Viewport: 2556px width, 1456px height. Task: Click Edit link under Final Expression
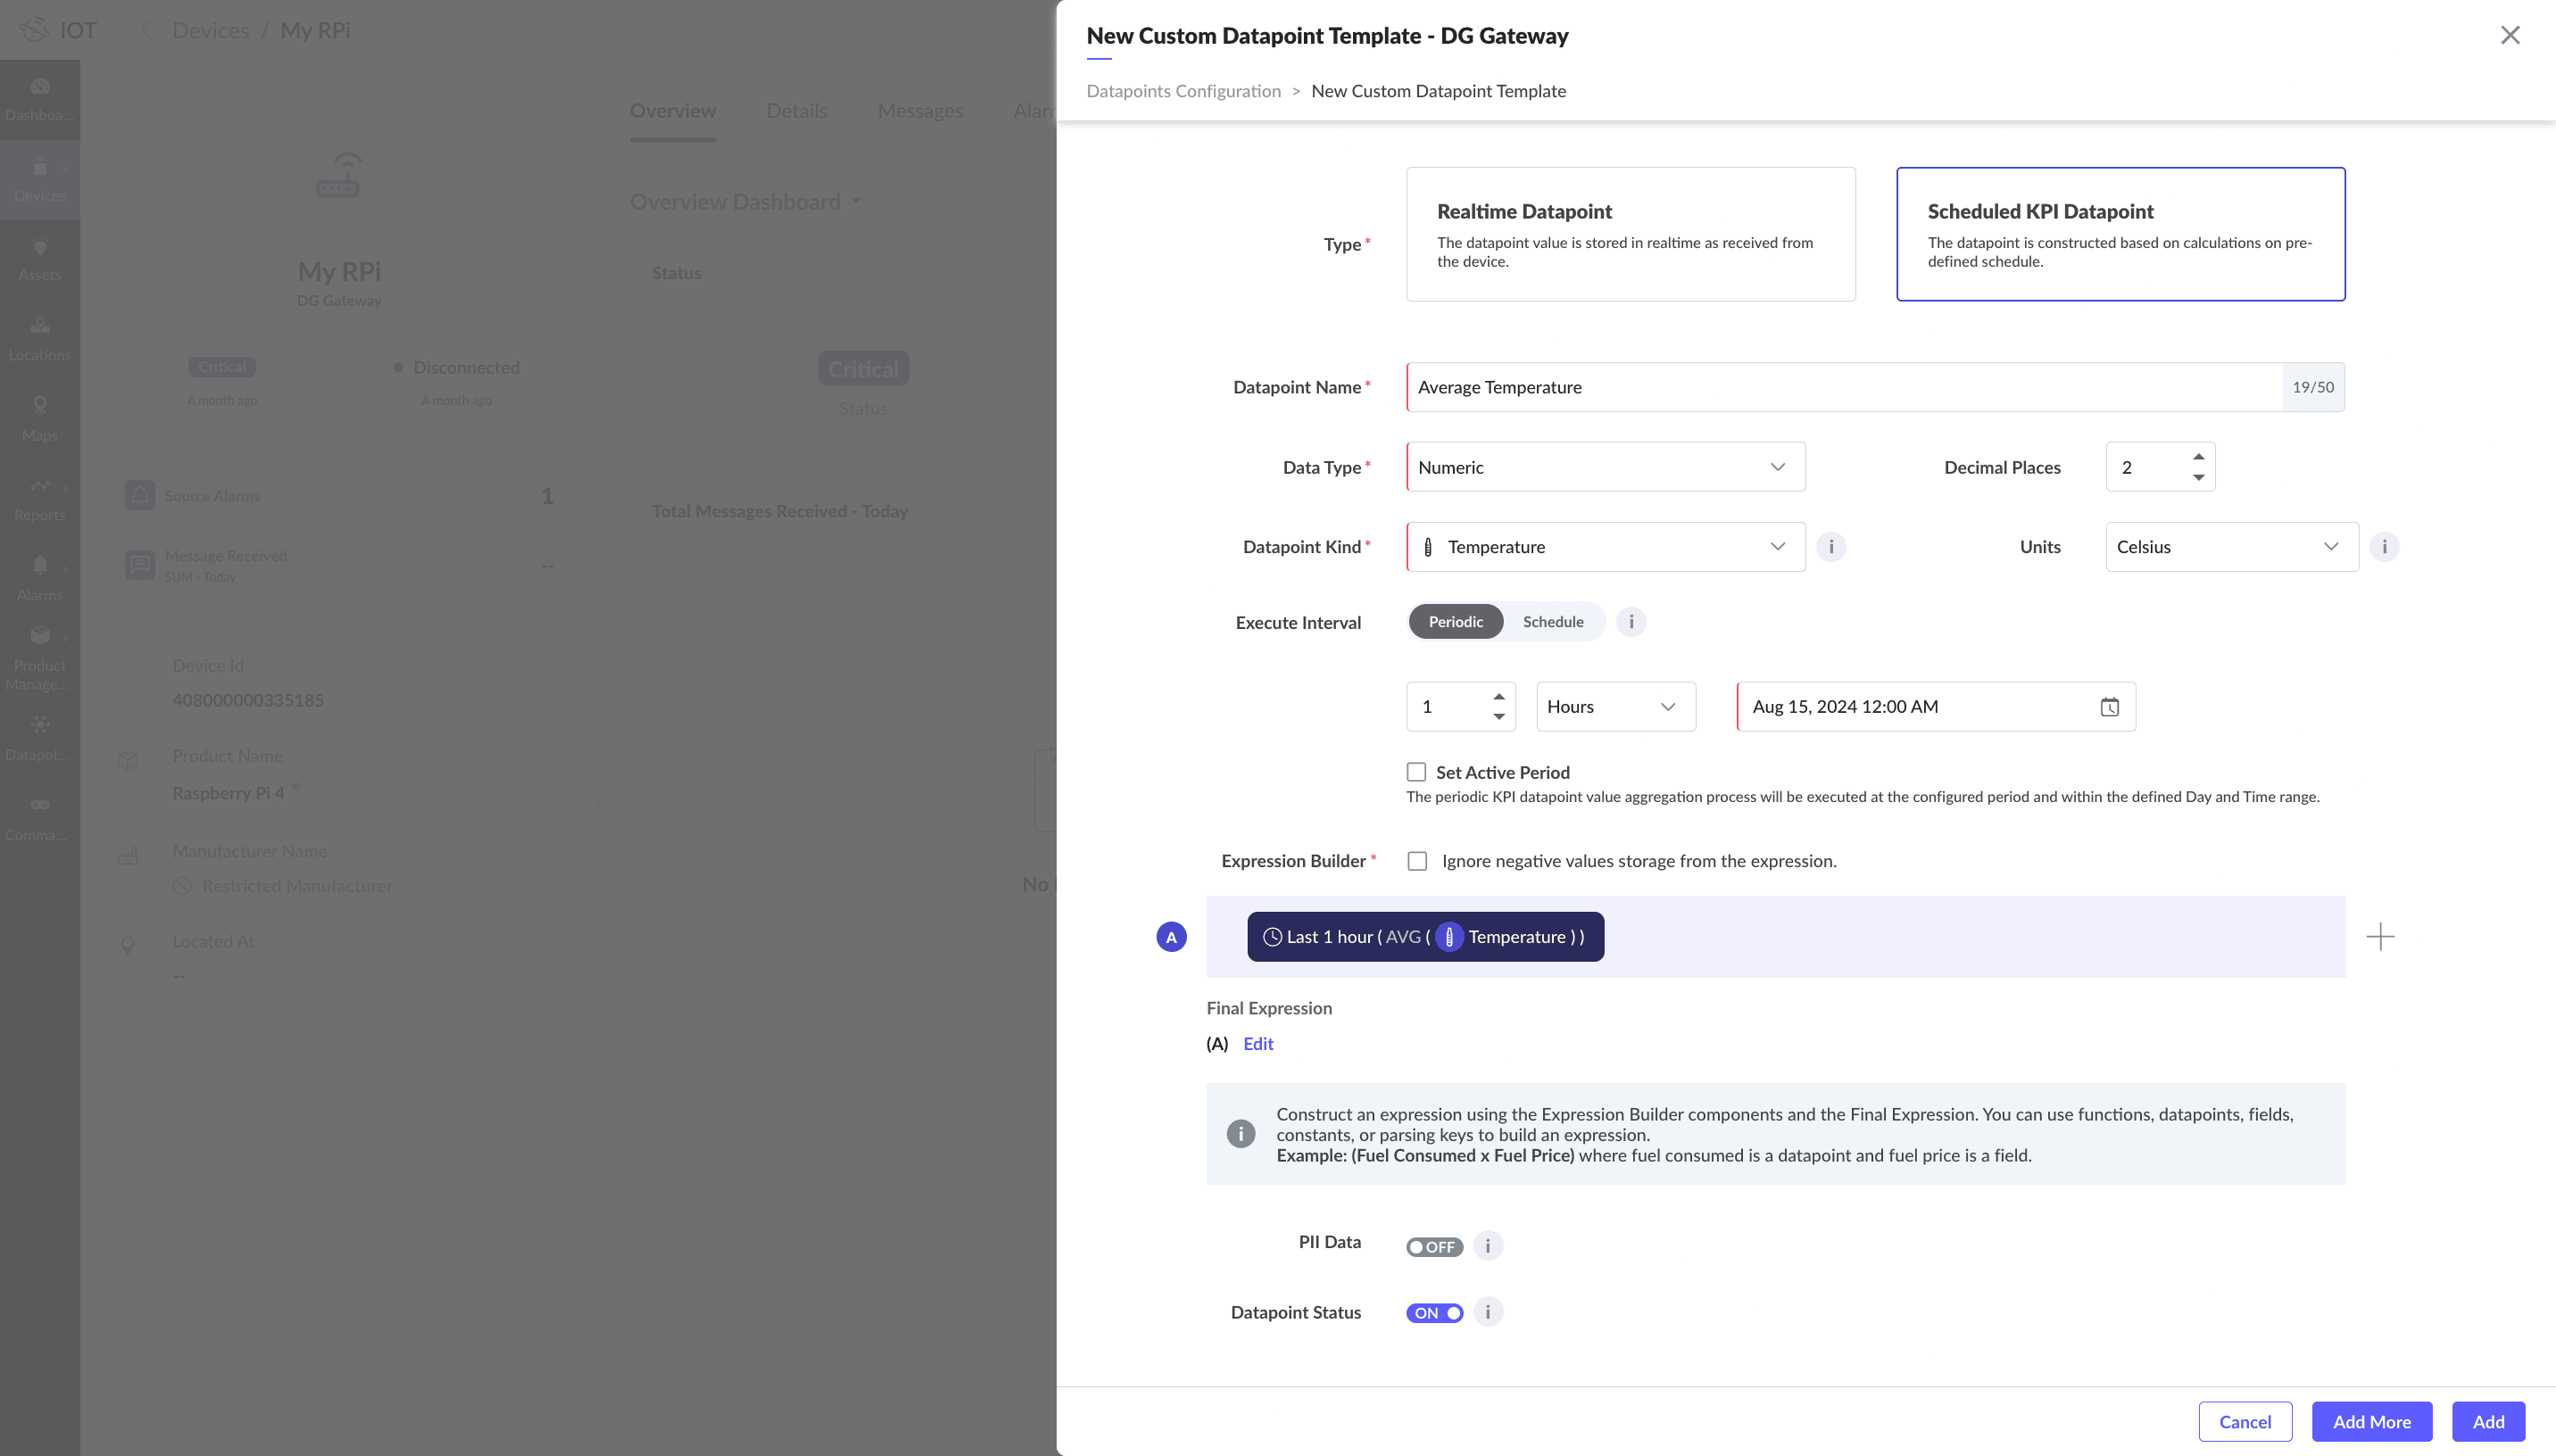(x=1258, y=1044)
